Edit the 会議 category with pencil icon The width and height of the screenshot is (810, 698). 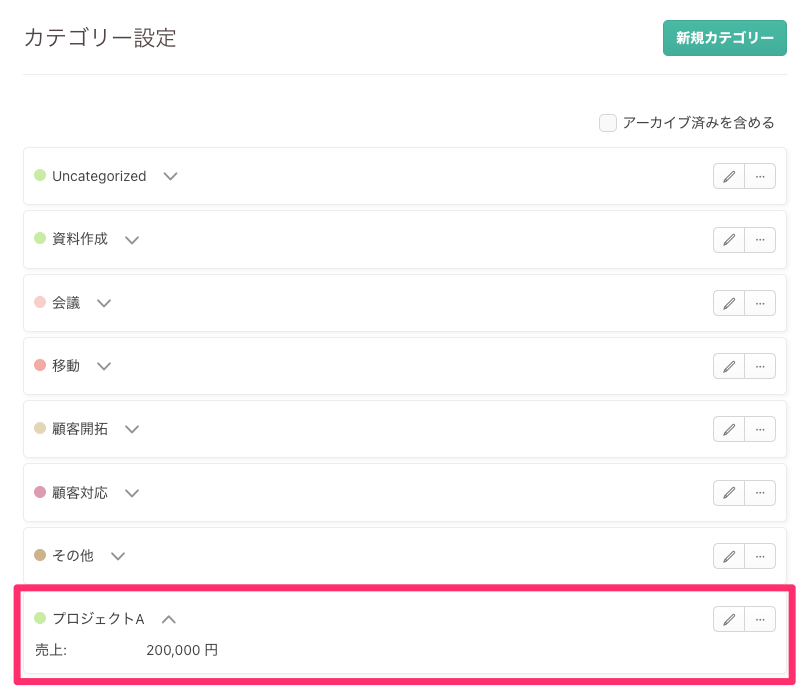tap(729, 303)
